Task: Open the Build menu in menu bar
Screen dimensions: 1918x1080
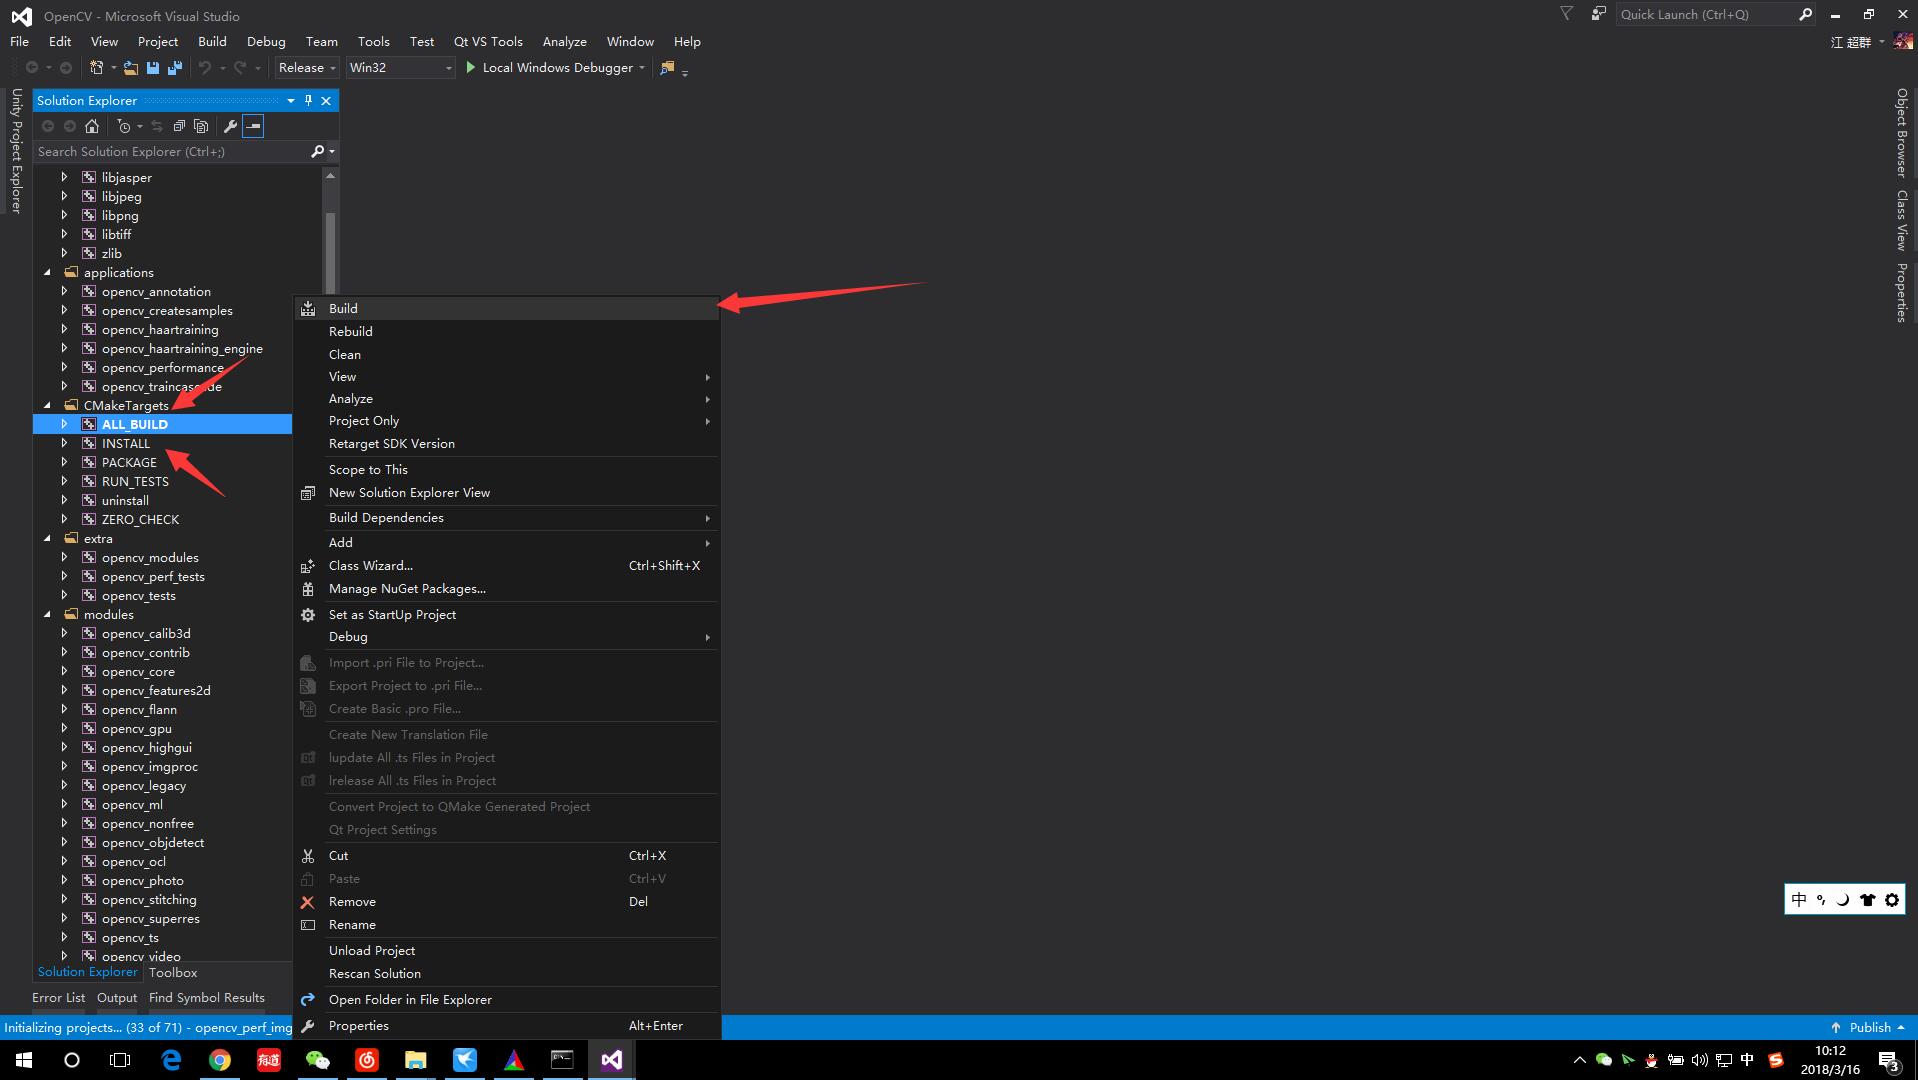Action: click(x=212, y=41)
